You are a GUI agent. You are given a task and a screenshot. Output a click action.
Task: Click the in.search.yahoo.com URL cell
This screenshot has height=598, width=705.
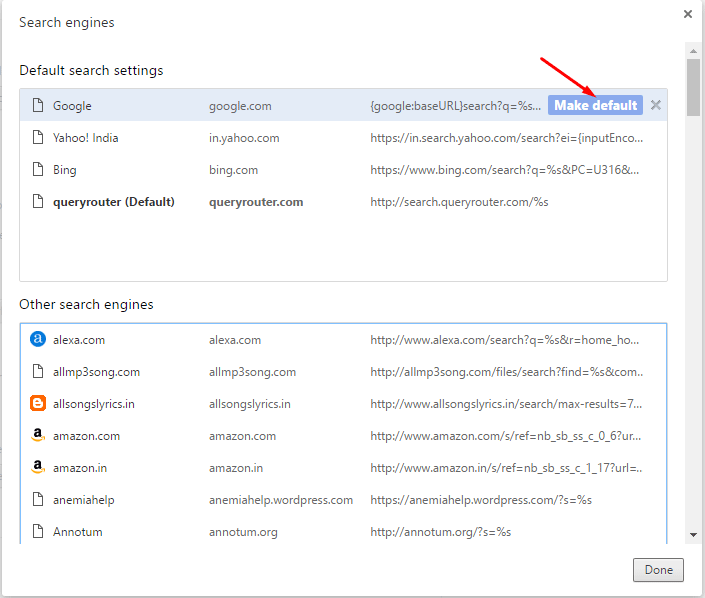[507, 138]
